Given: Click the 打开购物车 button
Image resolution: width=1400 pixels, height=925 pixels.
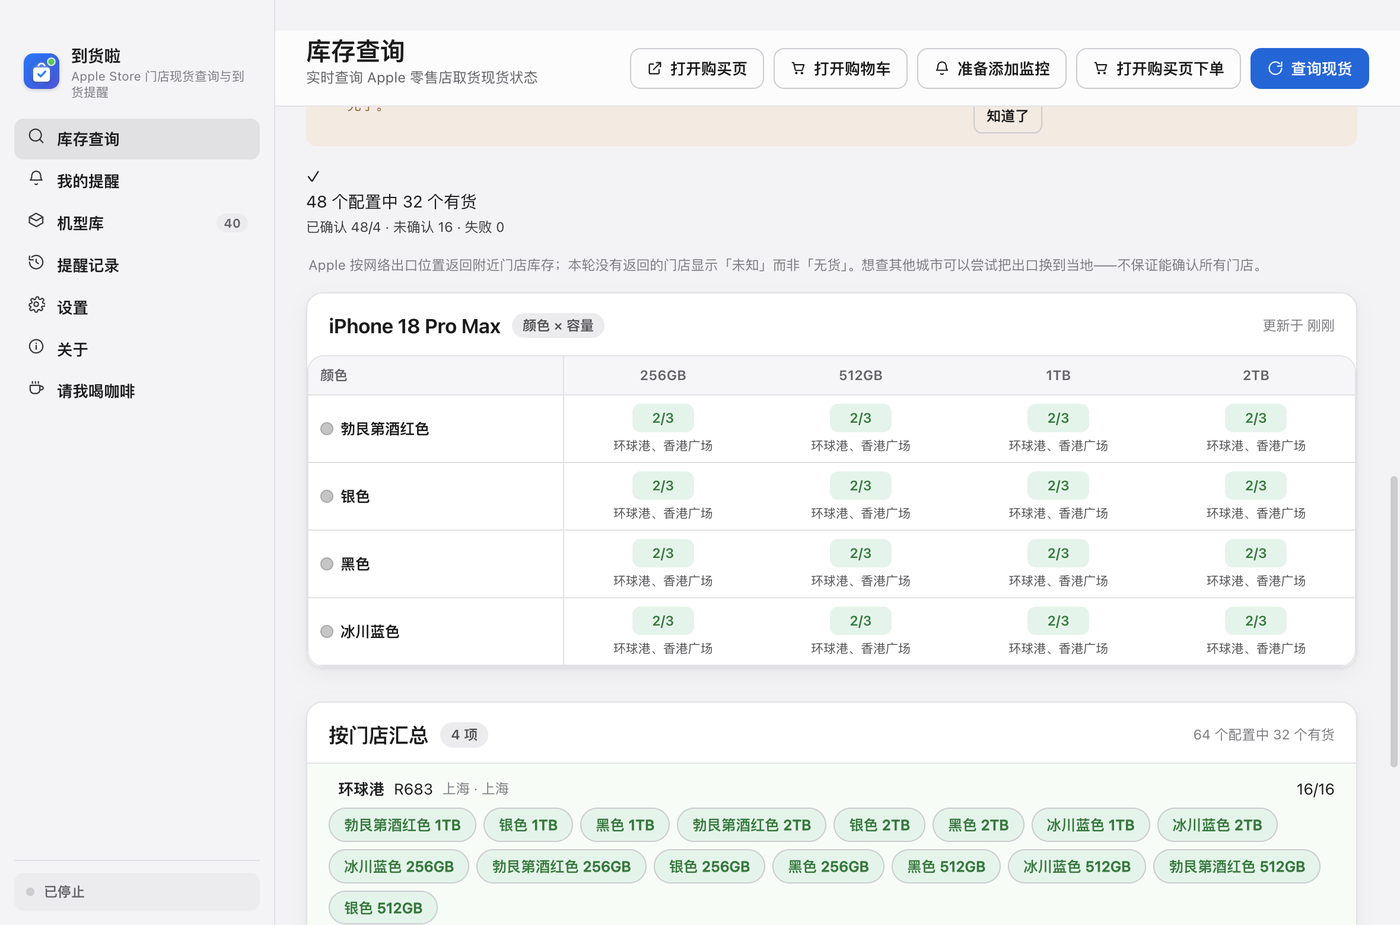Looking at the screenshot, I should click(x=840, y=69).
